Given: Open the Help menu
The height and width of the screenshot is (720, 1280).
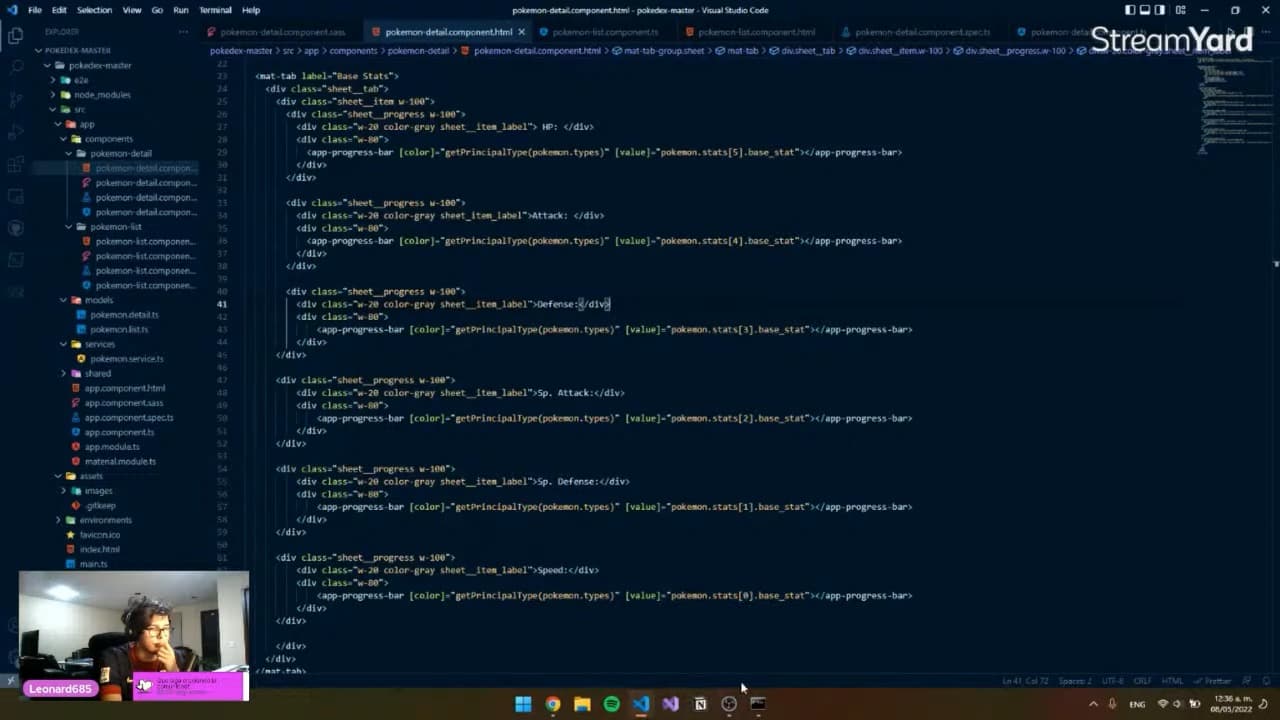Looking at the screenshot, I should (x=251, y=10).
